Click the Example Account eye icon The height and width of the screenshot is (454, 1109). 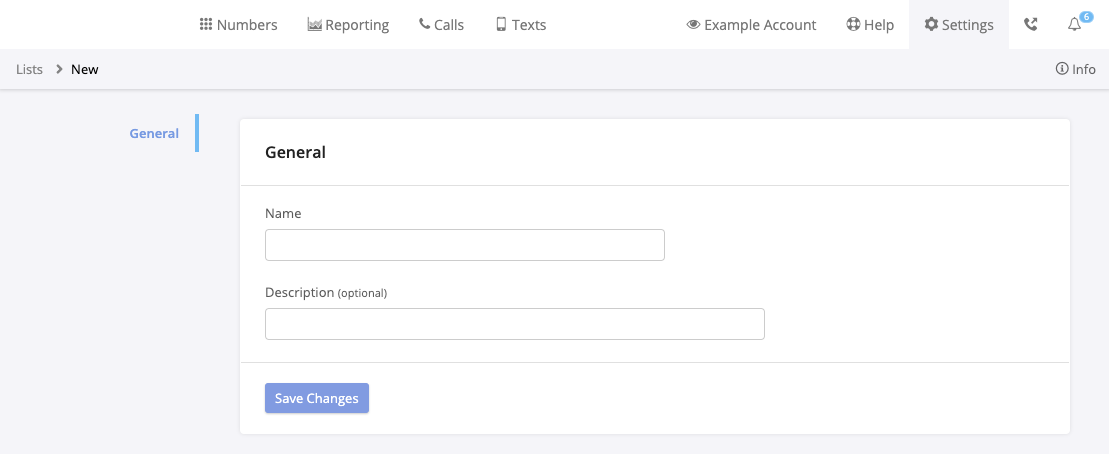693,25
